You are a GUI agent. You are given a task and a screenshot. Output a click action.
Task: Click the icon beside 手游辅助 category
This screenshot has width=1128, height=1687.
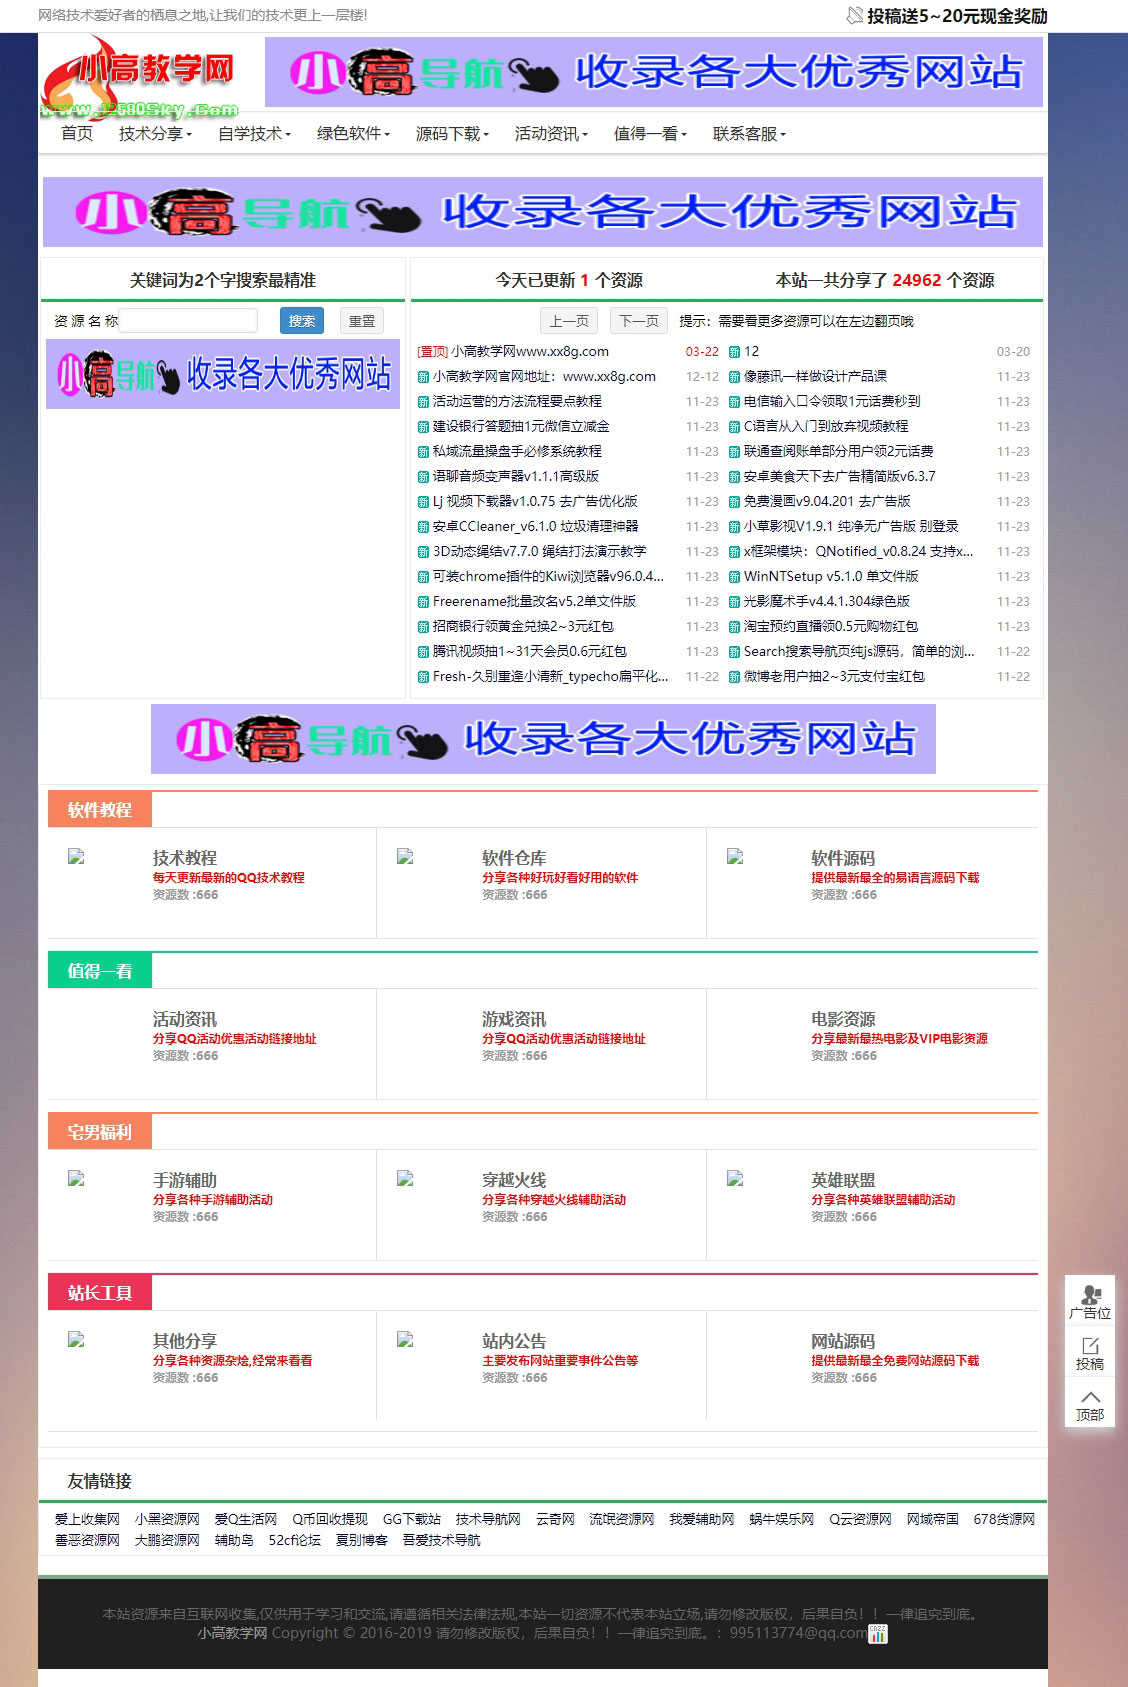pos(76,1178)
